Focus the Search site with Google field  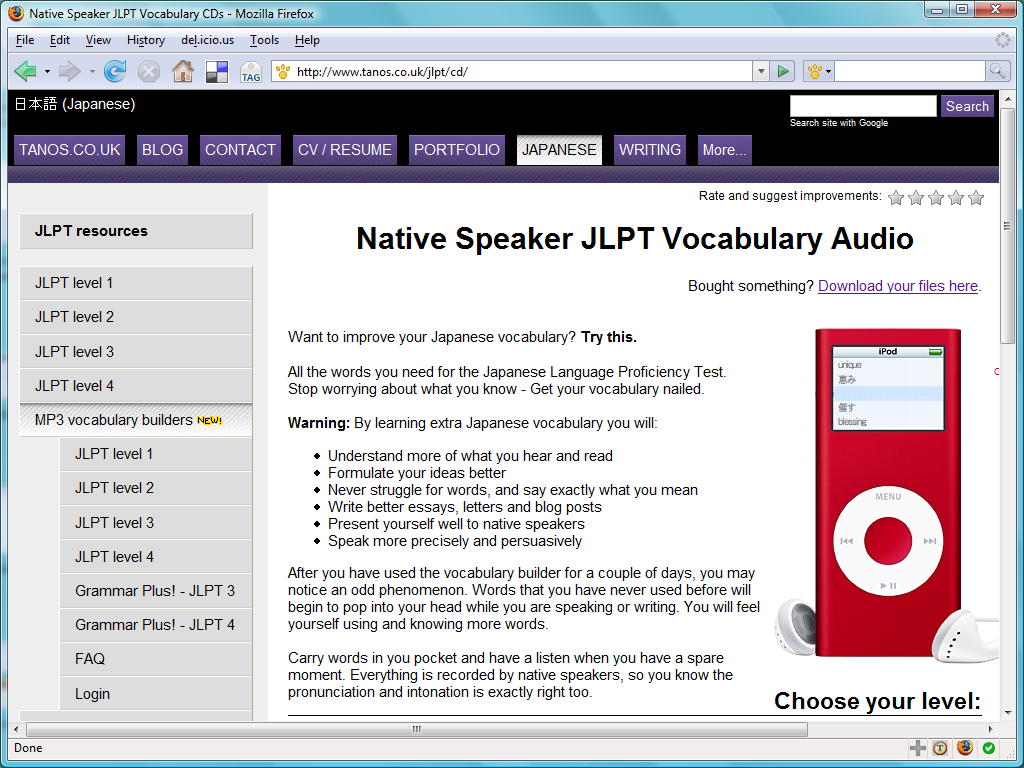(863, 106)
